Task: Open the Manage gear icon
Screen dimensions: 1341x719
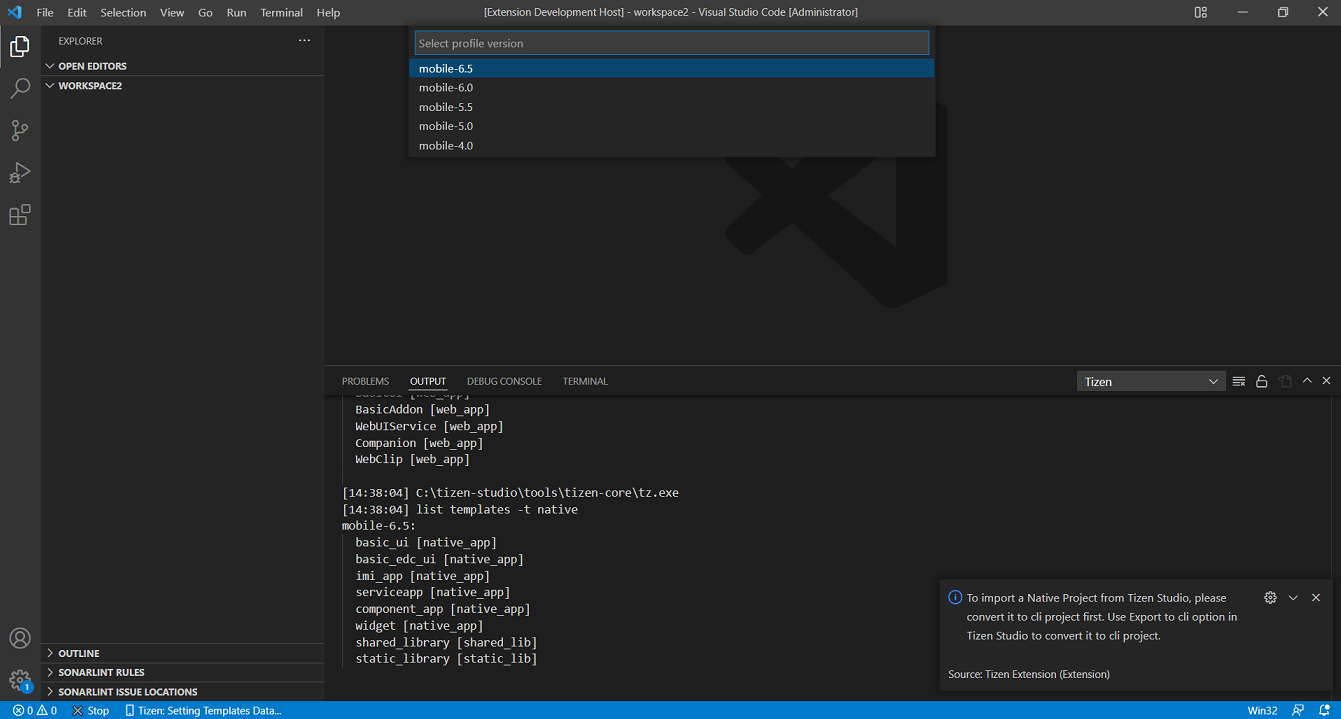Action: [20, 680]
